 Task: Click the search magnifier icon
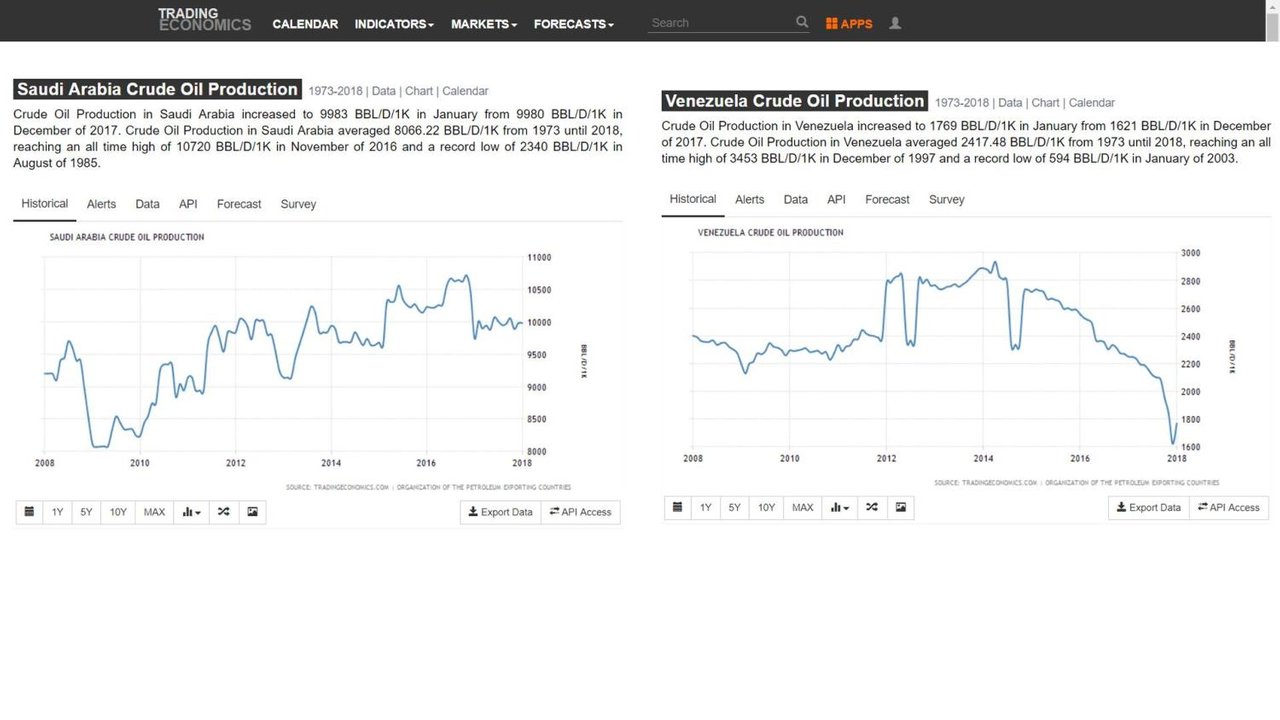point(802,22)
